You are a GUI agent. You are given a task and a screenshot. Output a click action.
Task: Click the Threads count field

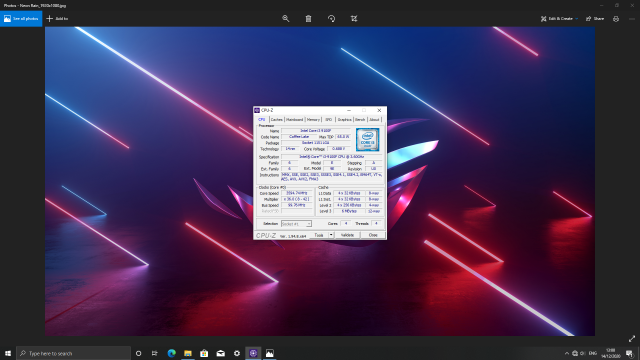(x=376, y=224)
